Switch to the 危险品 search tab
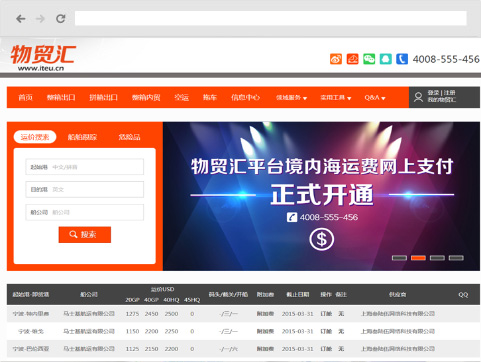The height and width of the screenshot is (362, 481). 129,137
